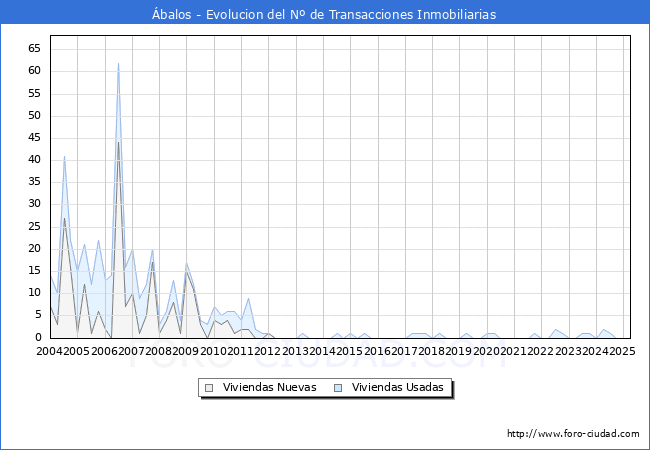Click the x-axis year label 2021
Viewport: 650px width, 450px height.
[514, 351]
